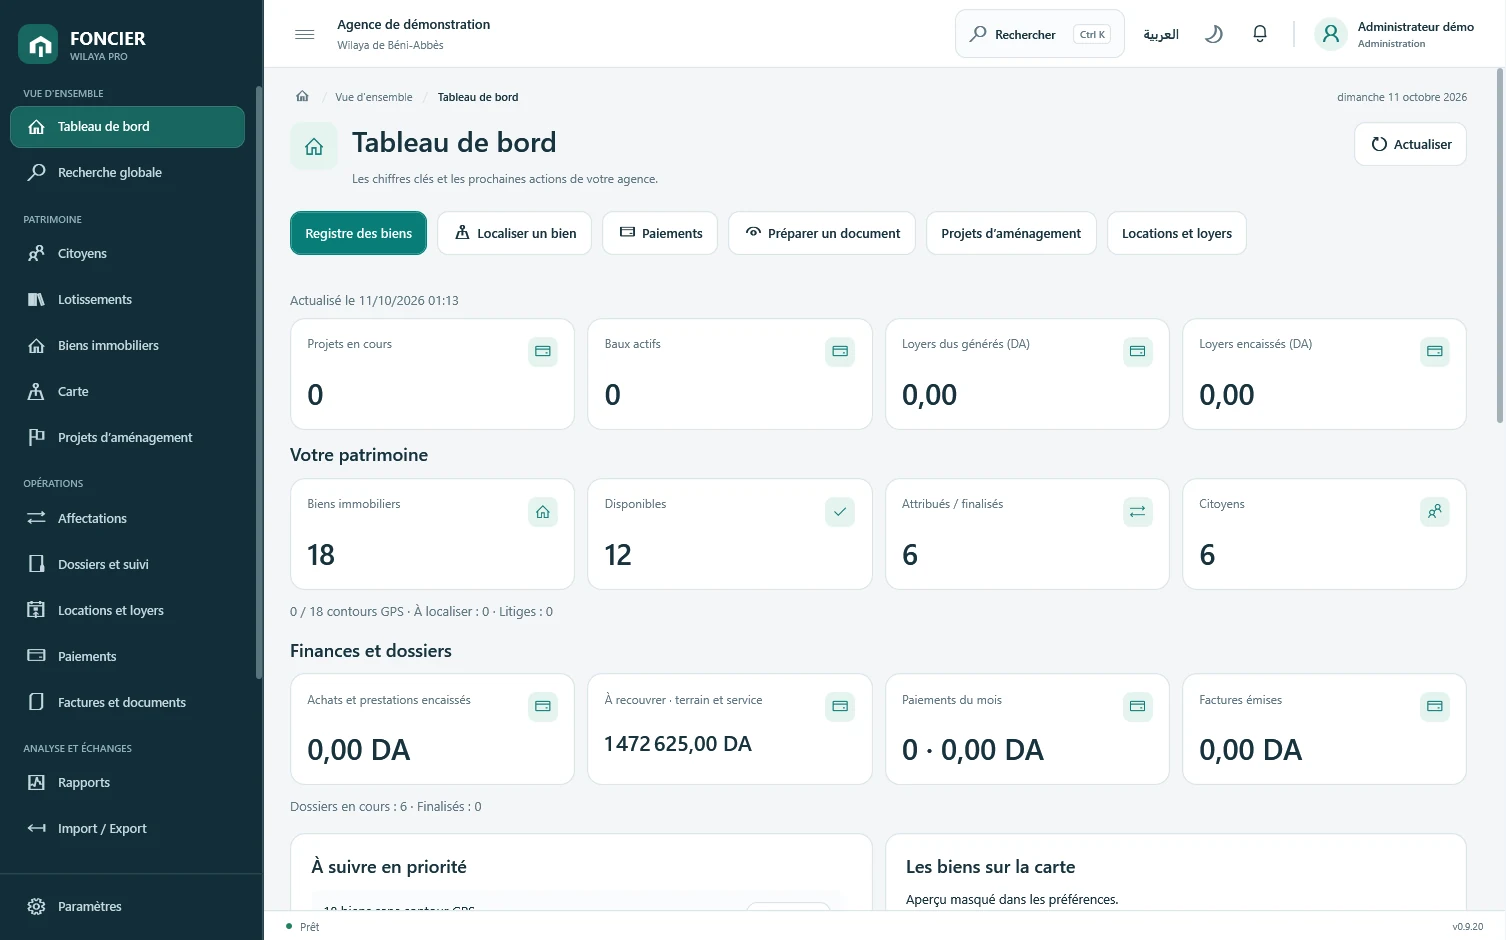The width and height of the screenshot is (1506, 940).
Task: Click the main page vertical scrollbar
Action: (x=1499, y=245)
